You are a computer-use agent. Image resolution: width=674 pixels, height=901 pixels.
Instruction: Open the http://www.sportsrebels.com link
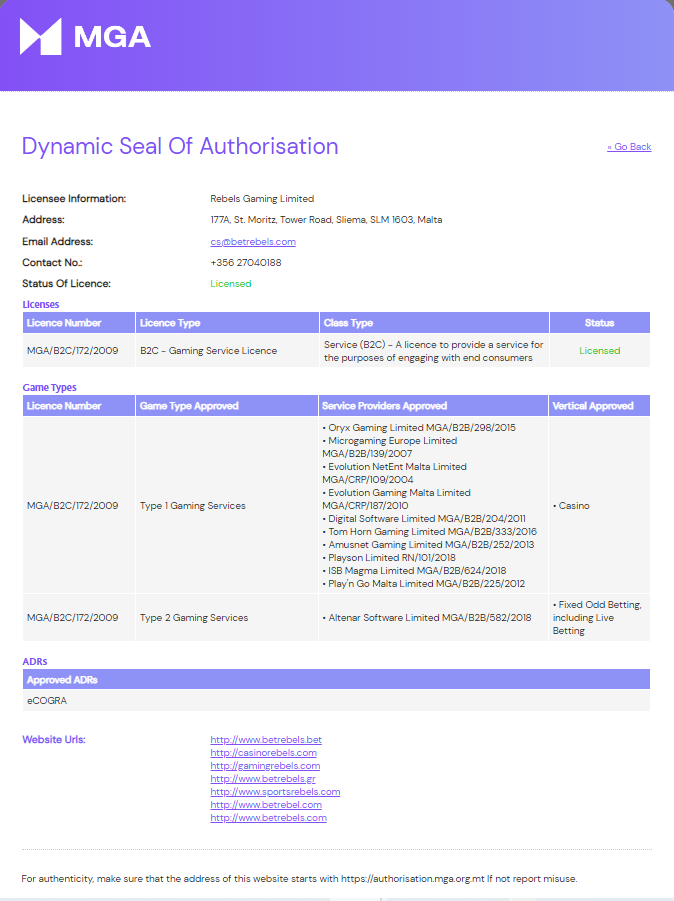pos(275,792)
